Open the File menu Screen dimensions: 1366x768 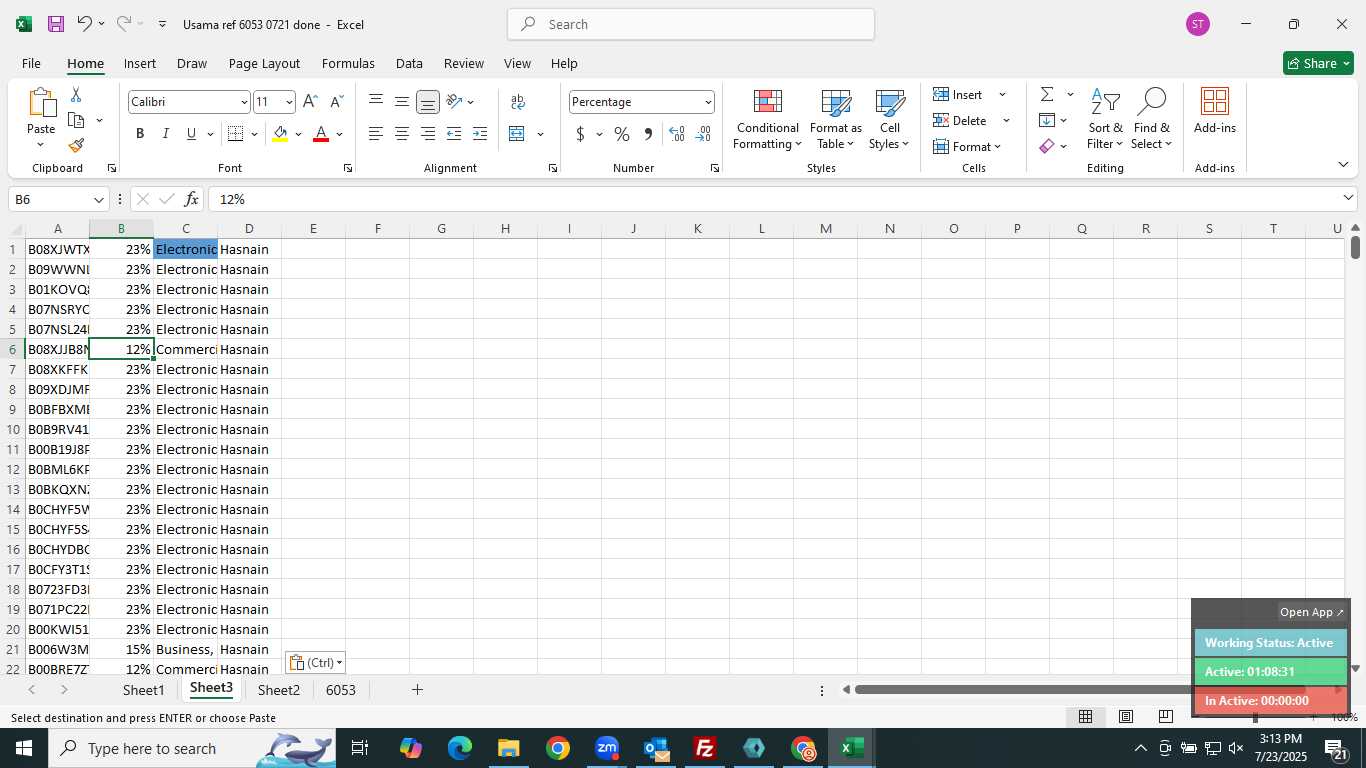31,63
